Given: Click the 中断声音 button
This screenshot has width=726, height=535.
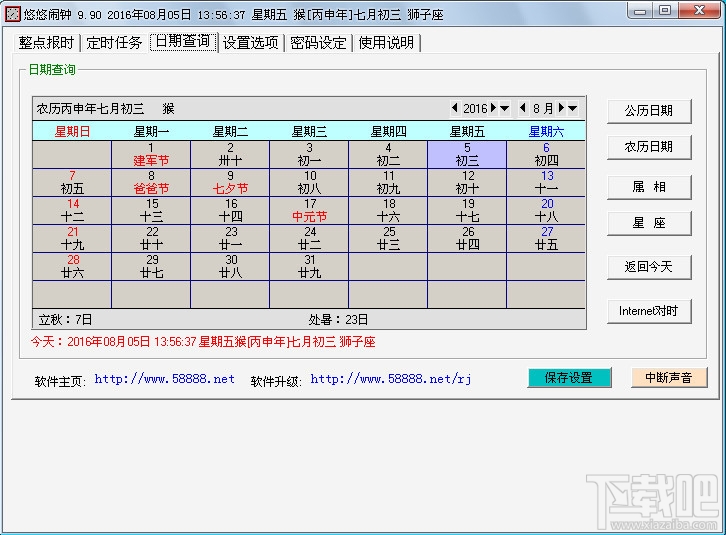Looking at the screenshot, I should coord(669,378).
